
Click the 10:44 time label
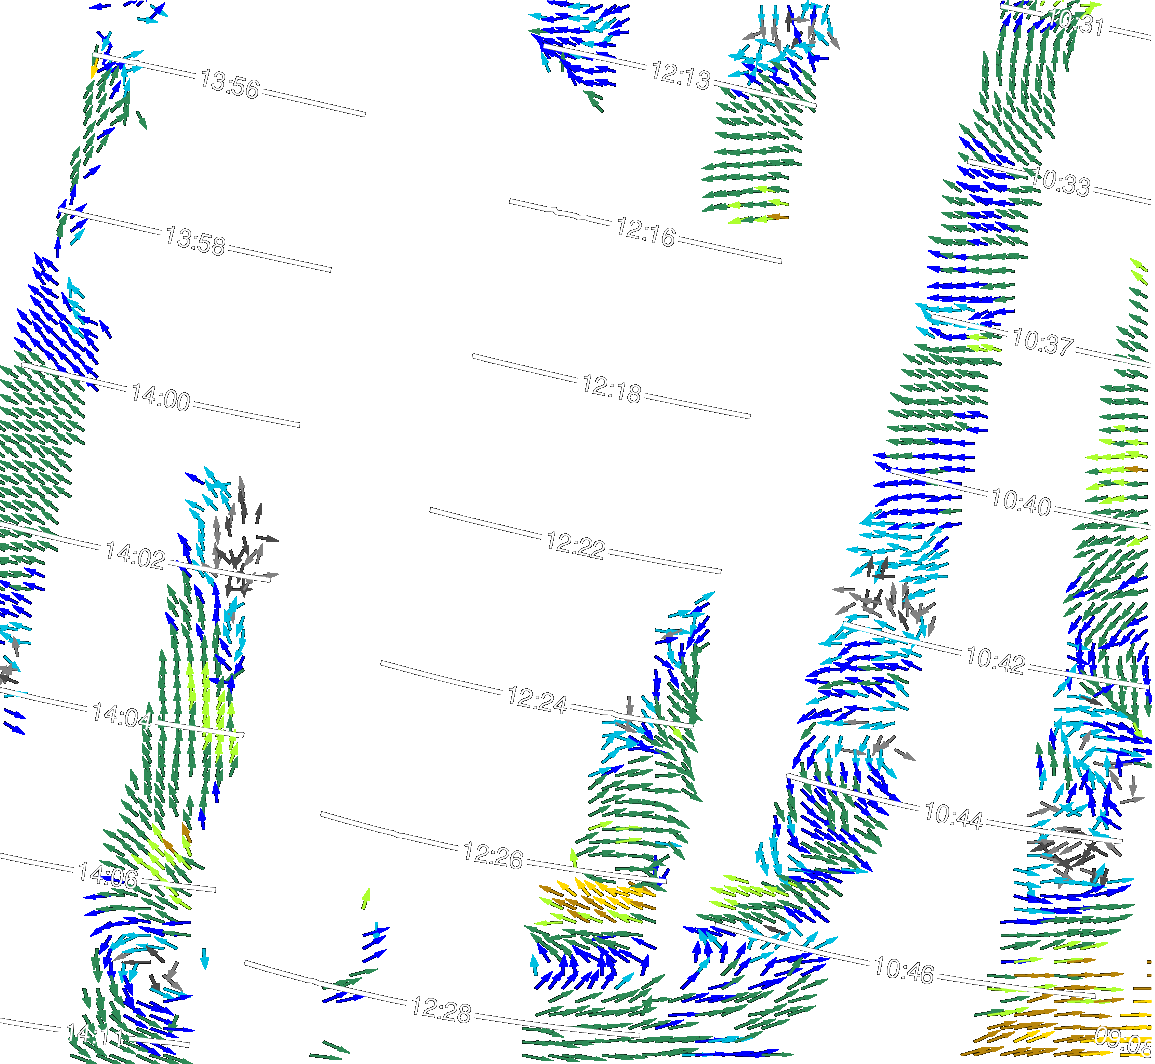[x=954, y=814]
